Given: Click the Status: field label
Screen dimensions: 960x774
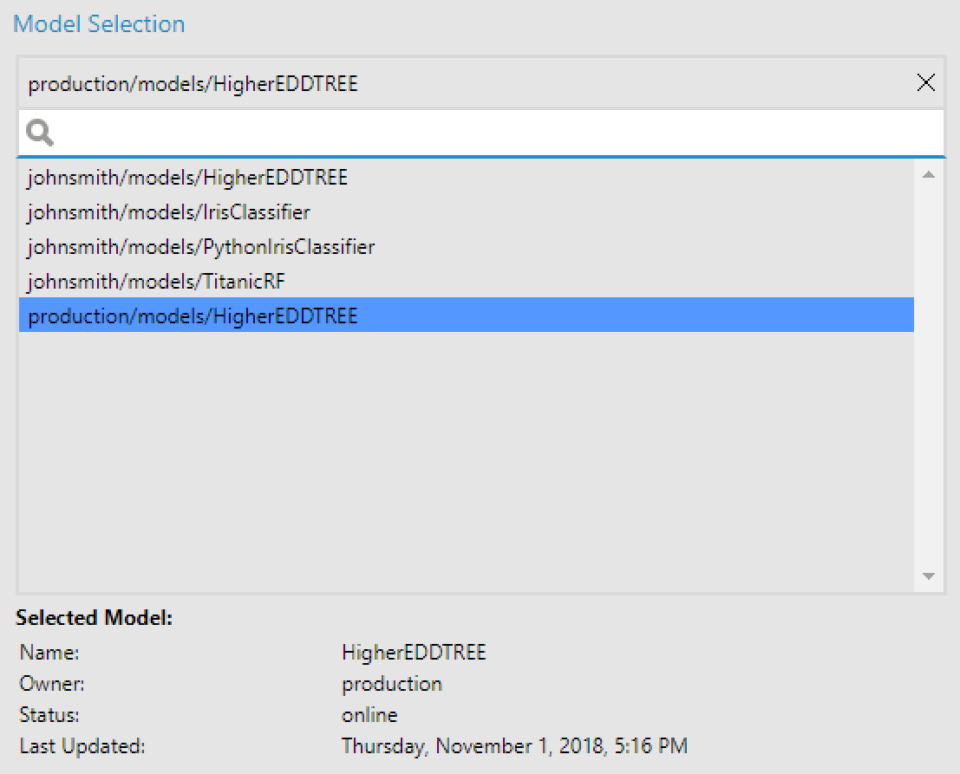Looking at the screenshot, I should point(50,715).
